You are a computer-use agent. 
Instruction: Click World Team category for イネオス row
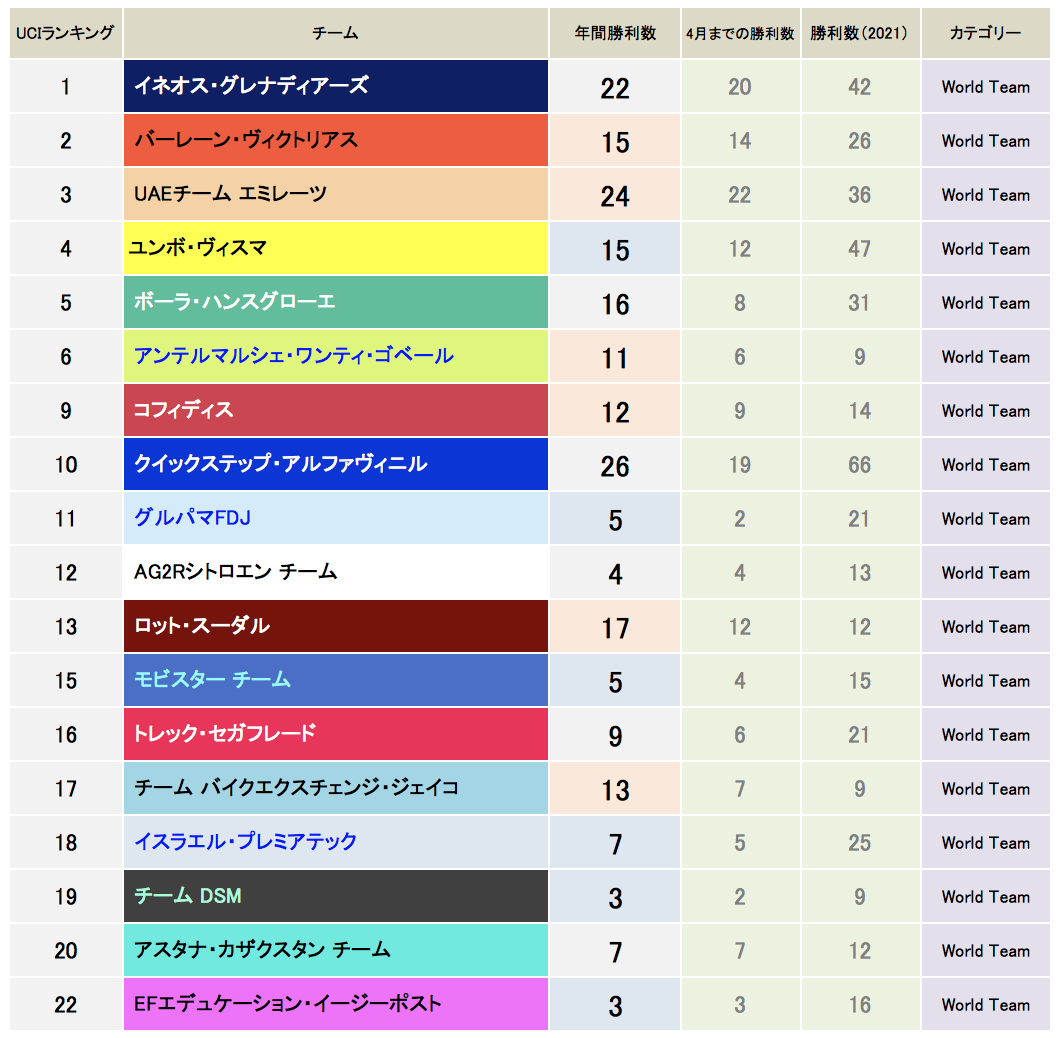click(x=986, y=87)
